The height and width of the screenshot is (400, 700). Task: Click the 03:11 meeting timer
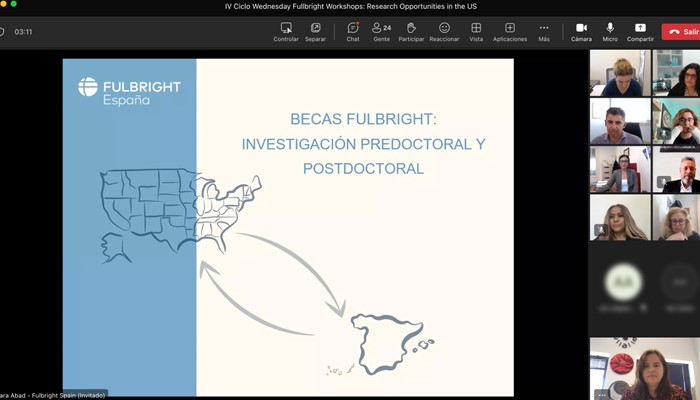tap(23, 32)
